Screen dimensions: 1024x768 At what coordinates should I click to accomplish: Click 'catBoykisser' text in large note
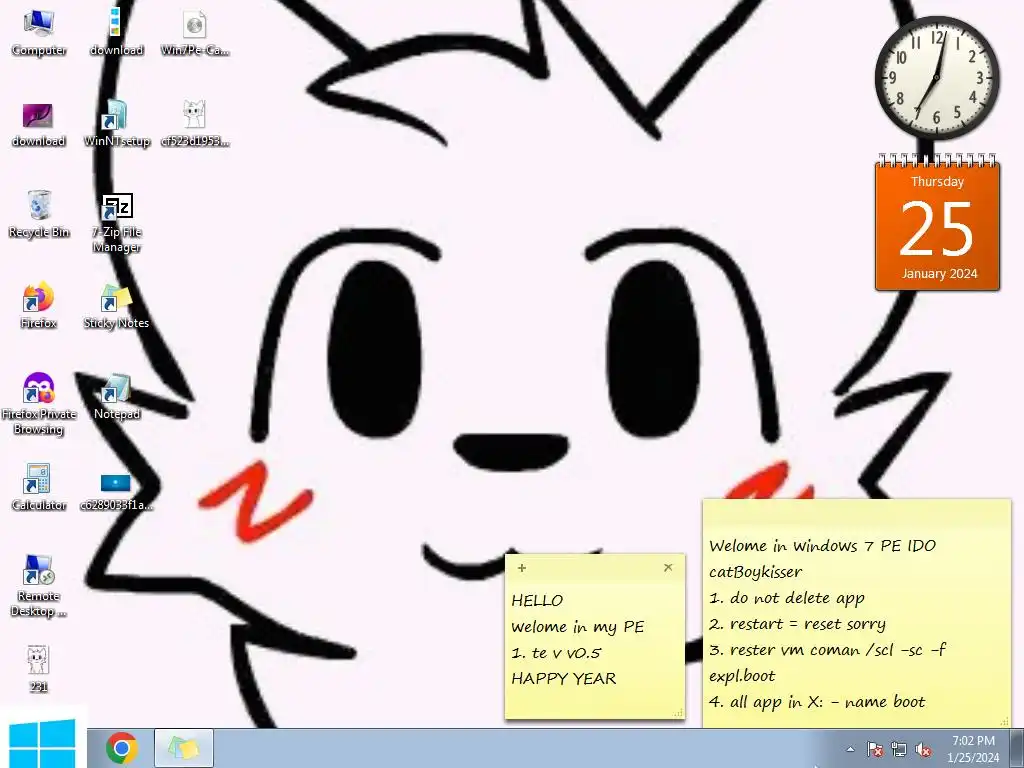(x=756, y=572)
